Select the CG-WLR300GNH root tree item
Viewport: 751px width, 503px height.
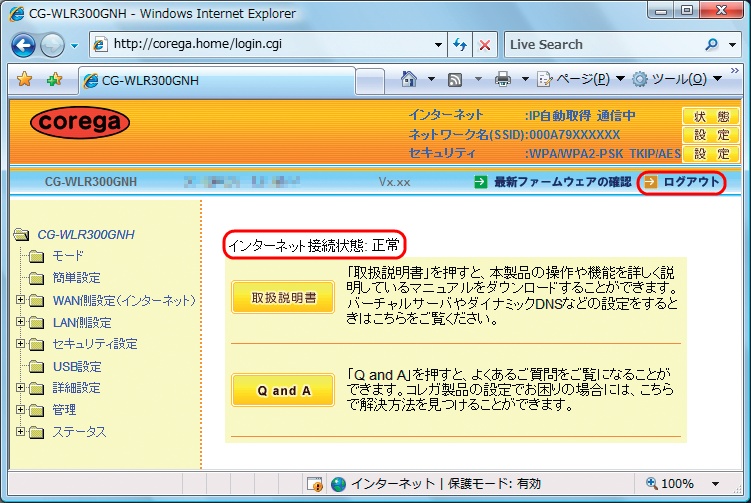(x=86, y=235)
